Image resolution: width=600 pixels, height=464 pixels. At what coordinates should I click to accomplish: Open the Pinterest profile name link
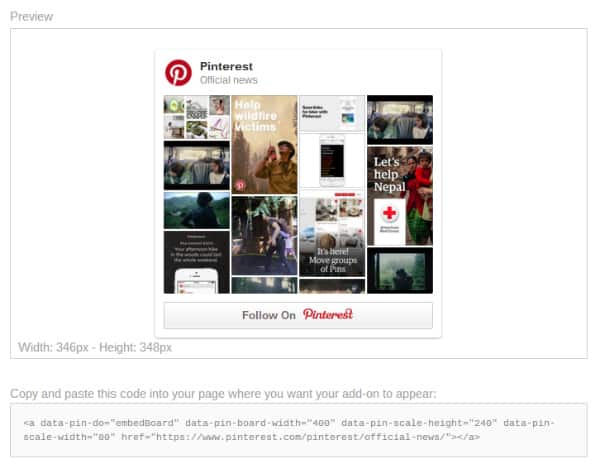pyautogui.click(x=226, y=66)
